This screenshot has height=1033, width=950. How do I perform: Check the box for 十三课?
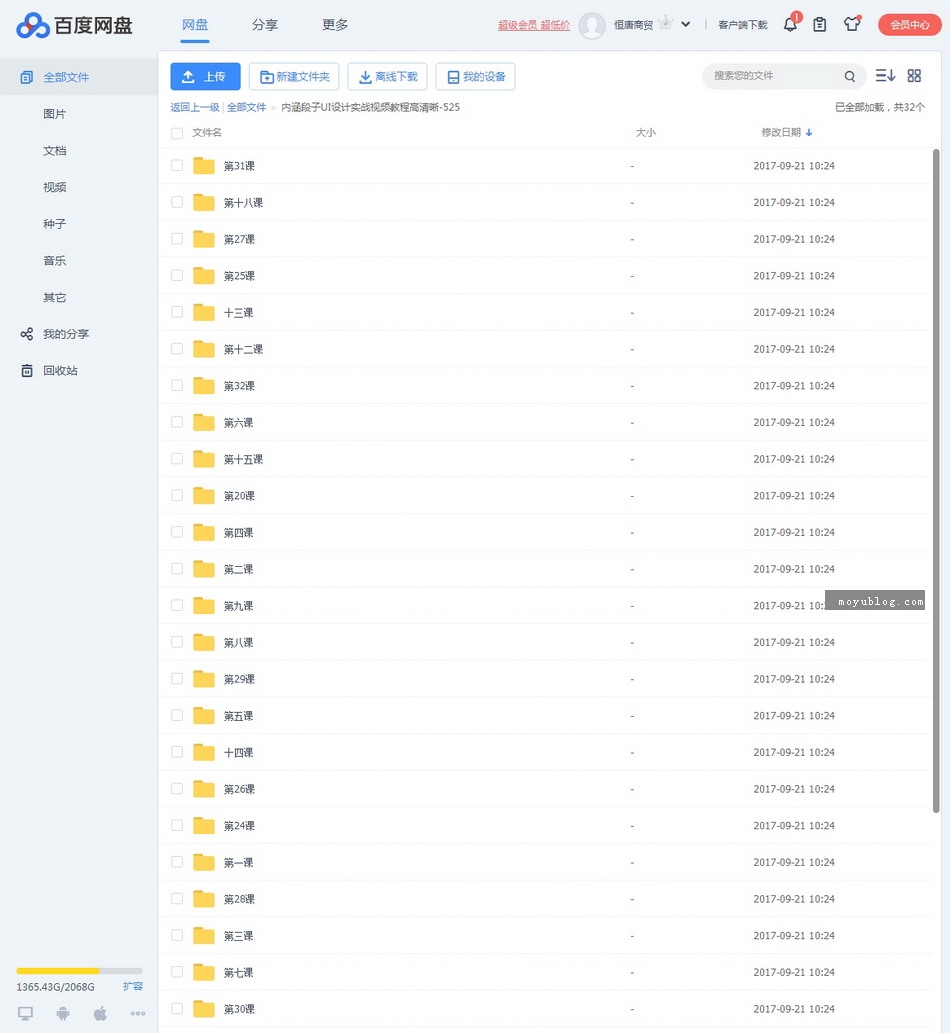tap(177, 312)
